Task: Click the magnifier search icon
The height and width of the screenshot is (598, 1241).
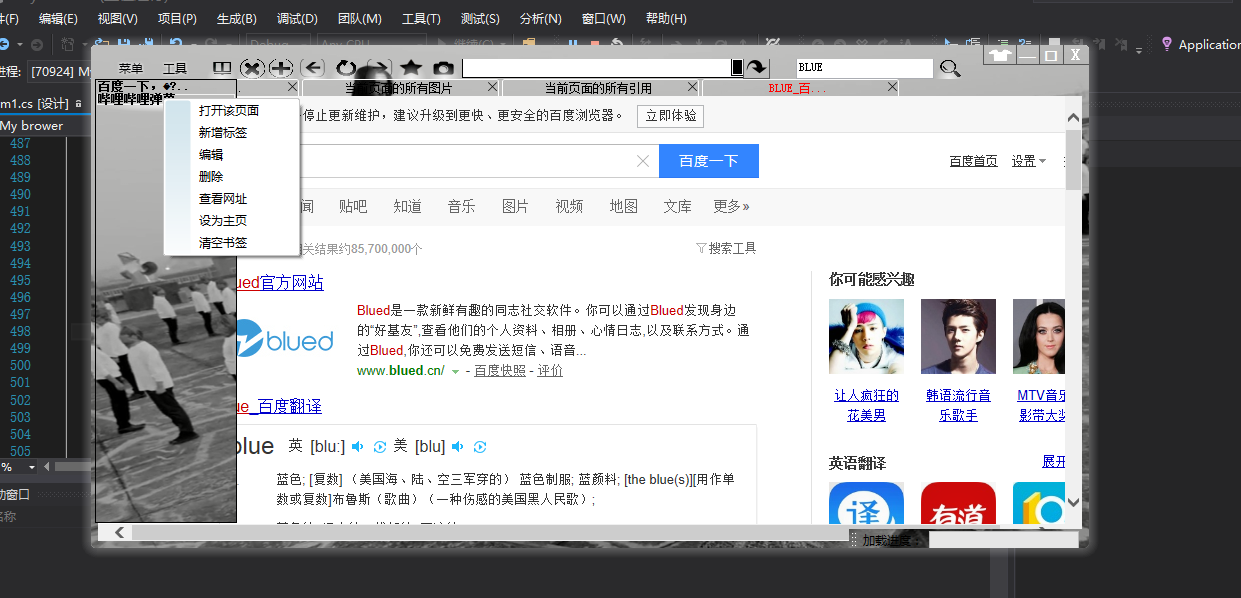Action: (x=950, y=68)
